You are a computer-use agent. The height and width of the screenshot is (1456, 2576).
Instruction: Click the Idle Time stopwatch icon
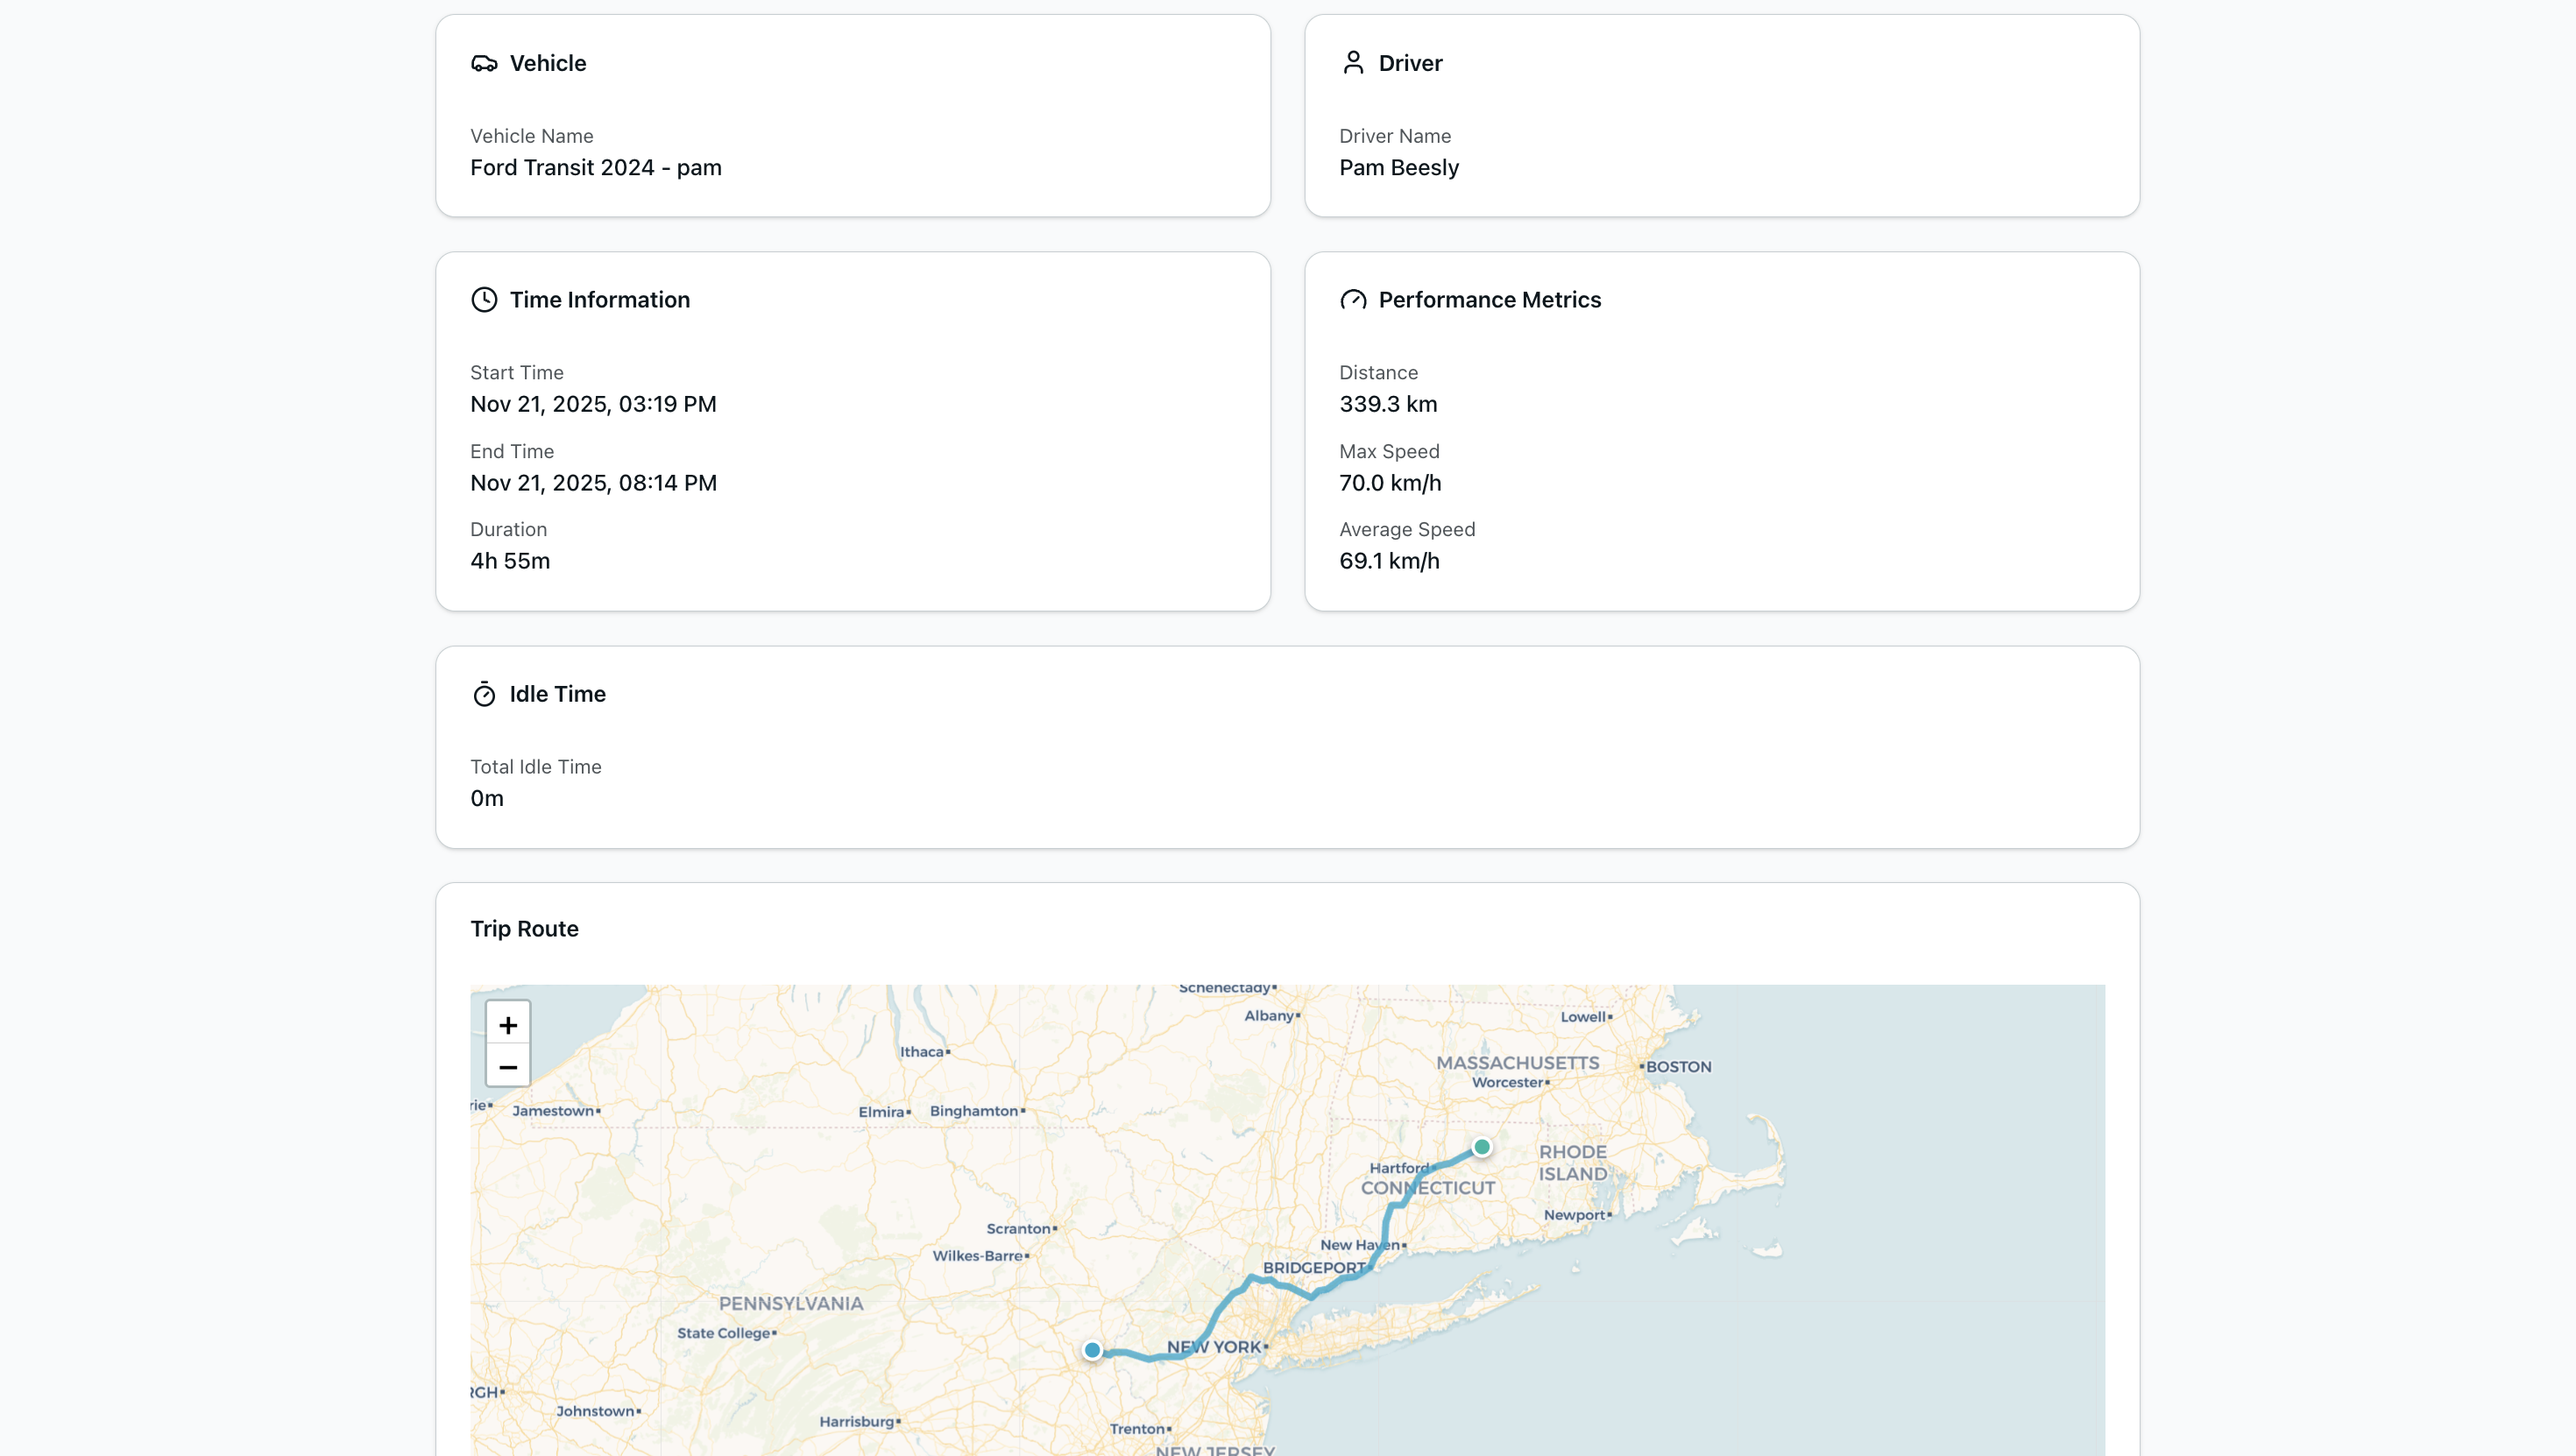(x=484, y=694)
